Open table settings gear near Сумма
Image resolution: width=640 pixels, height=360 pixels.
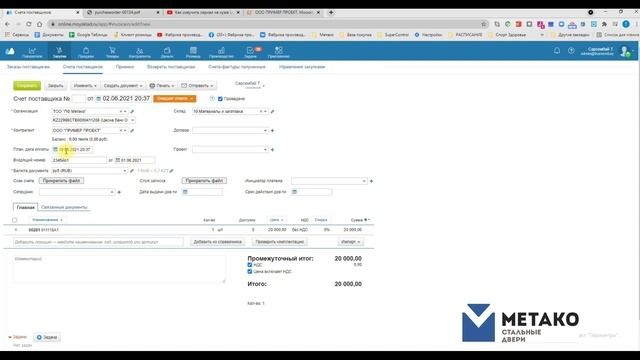coord(367,220)
